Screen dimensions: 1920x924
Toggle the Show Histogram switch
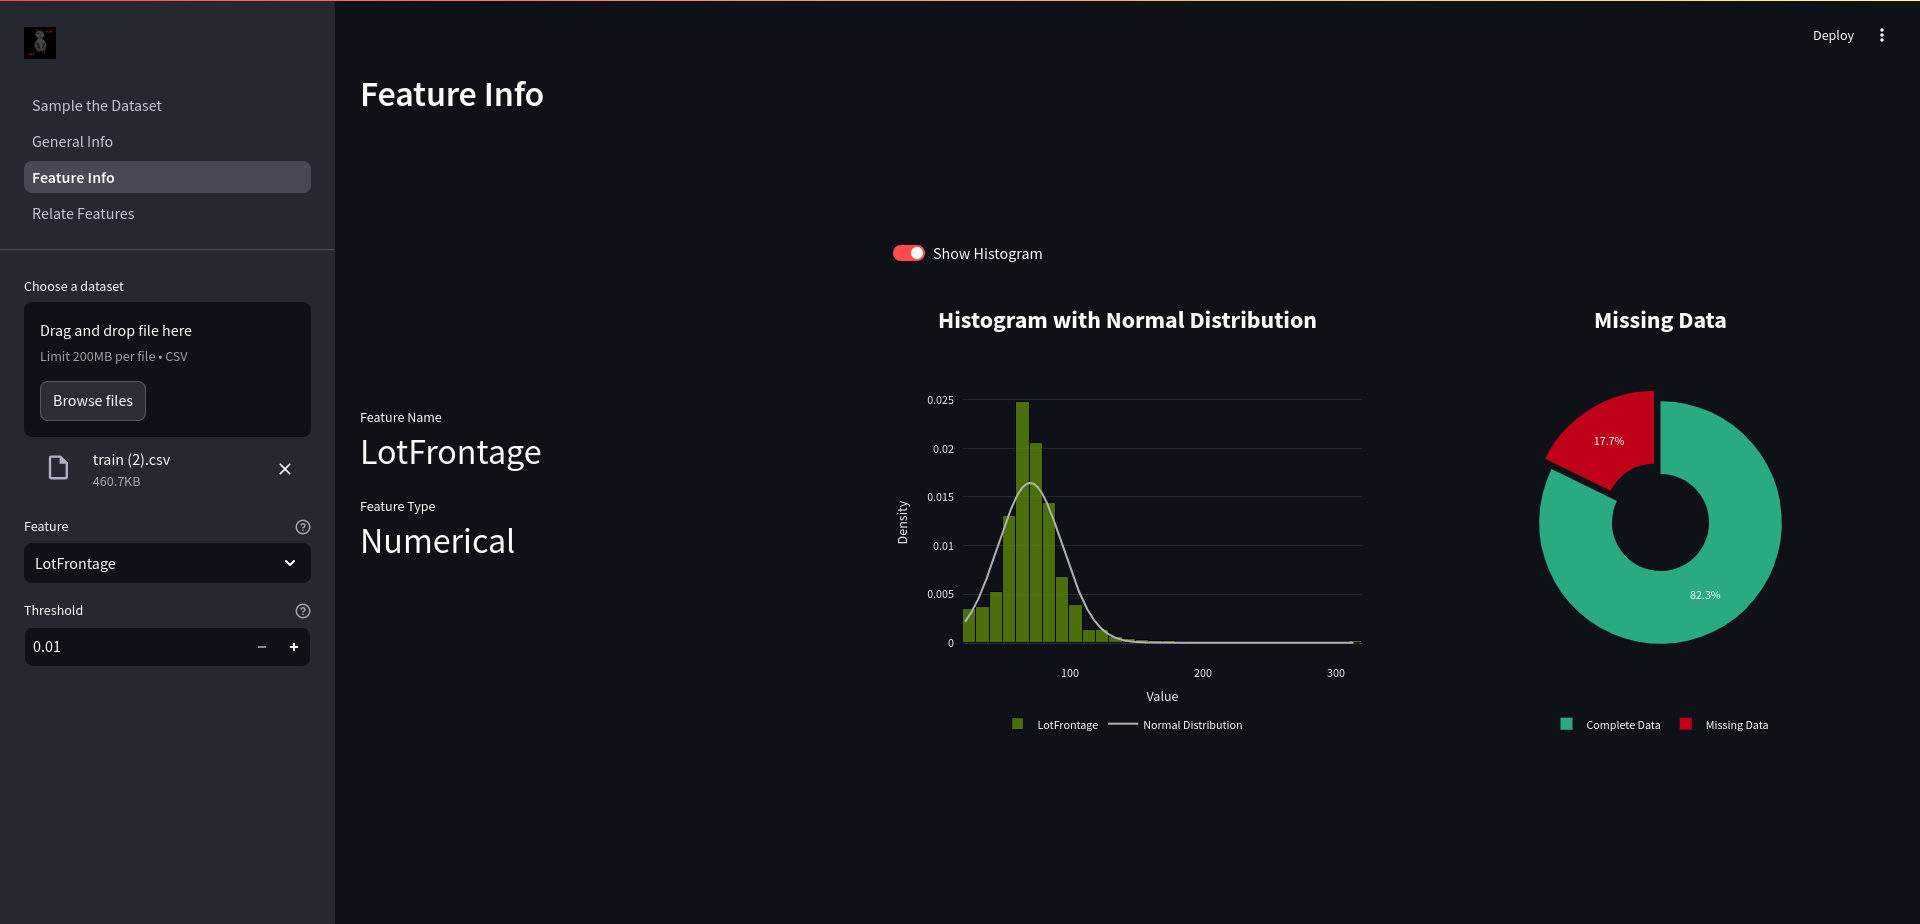[x=909, y=253]
